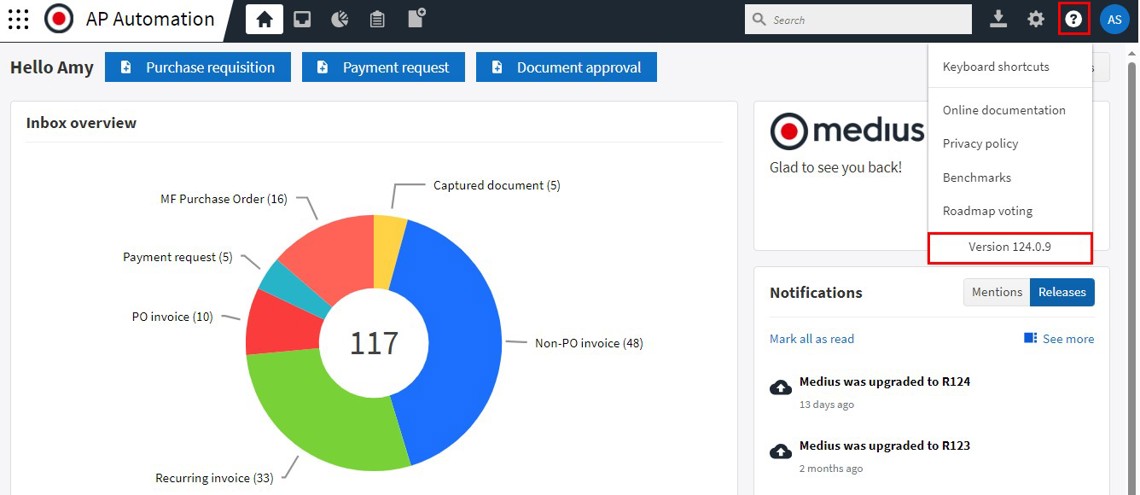Click the create new document icon

tap(416, 18)
